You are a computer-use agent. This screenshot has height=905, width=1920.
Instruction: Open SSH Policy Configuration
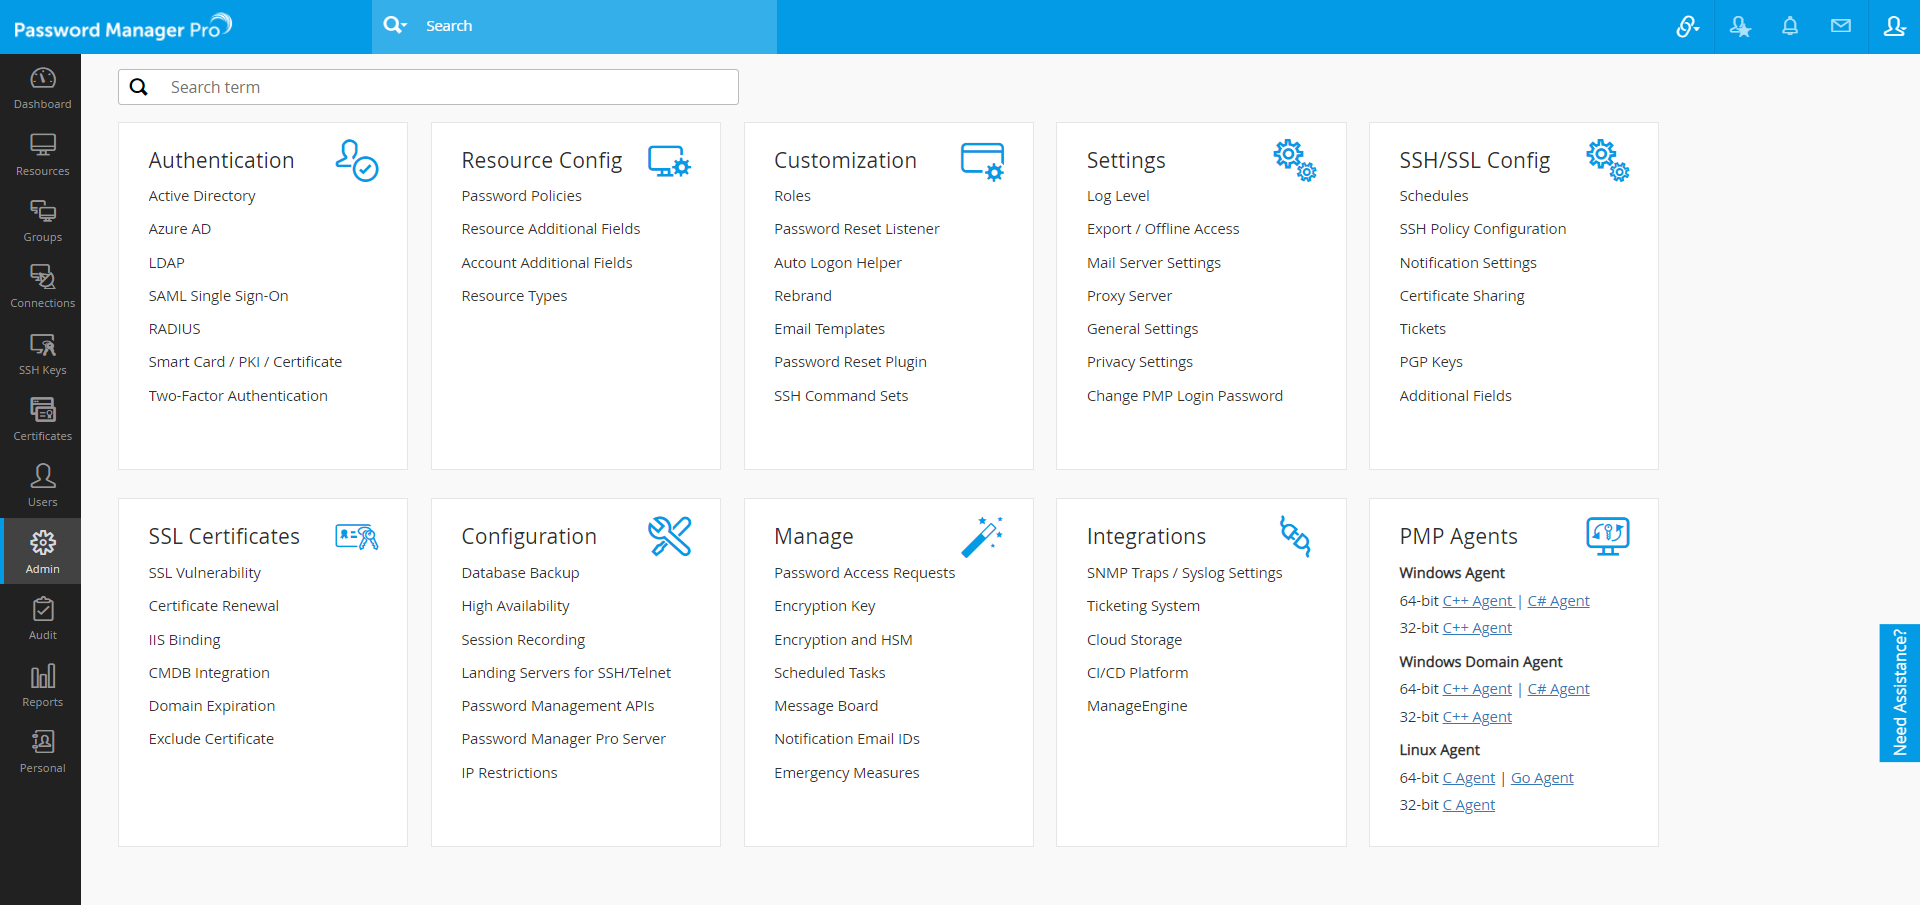(1483, 229)
